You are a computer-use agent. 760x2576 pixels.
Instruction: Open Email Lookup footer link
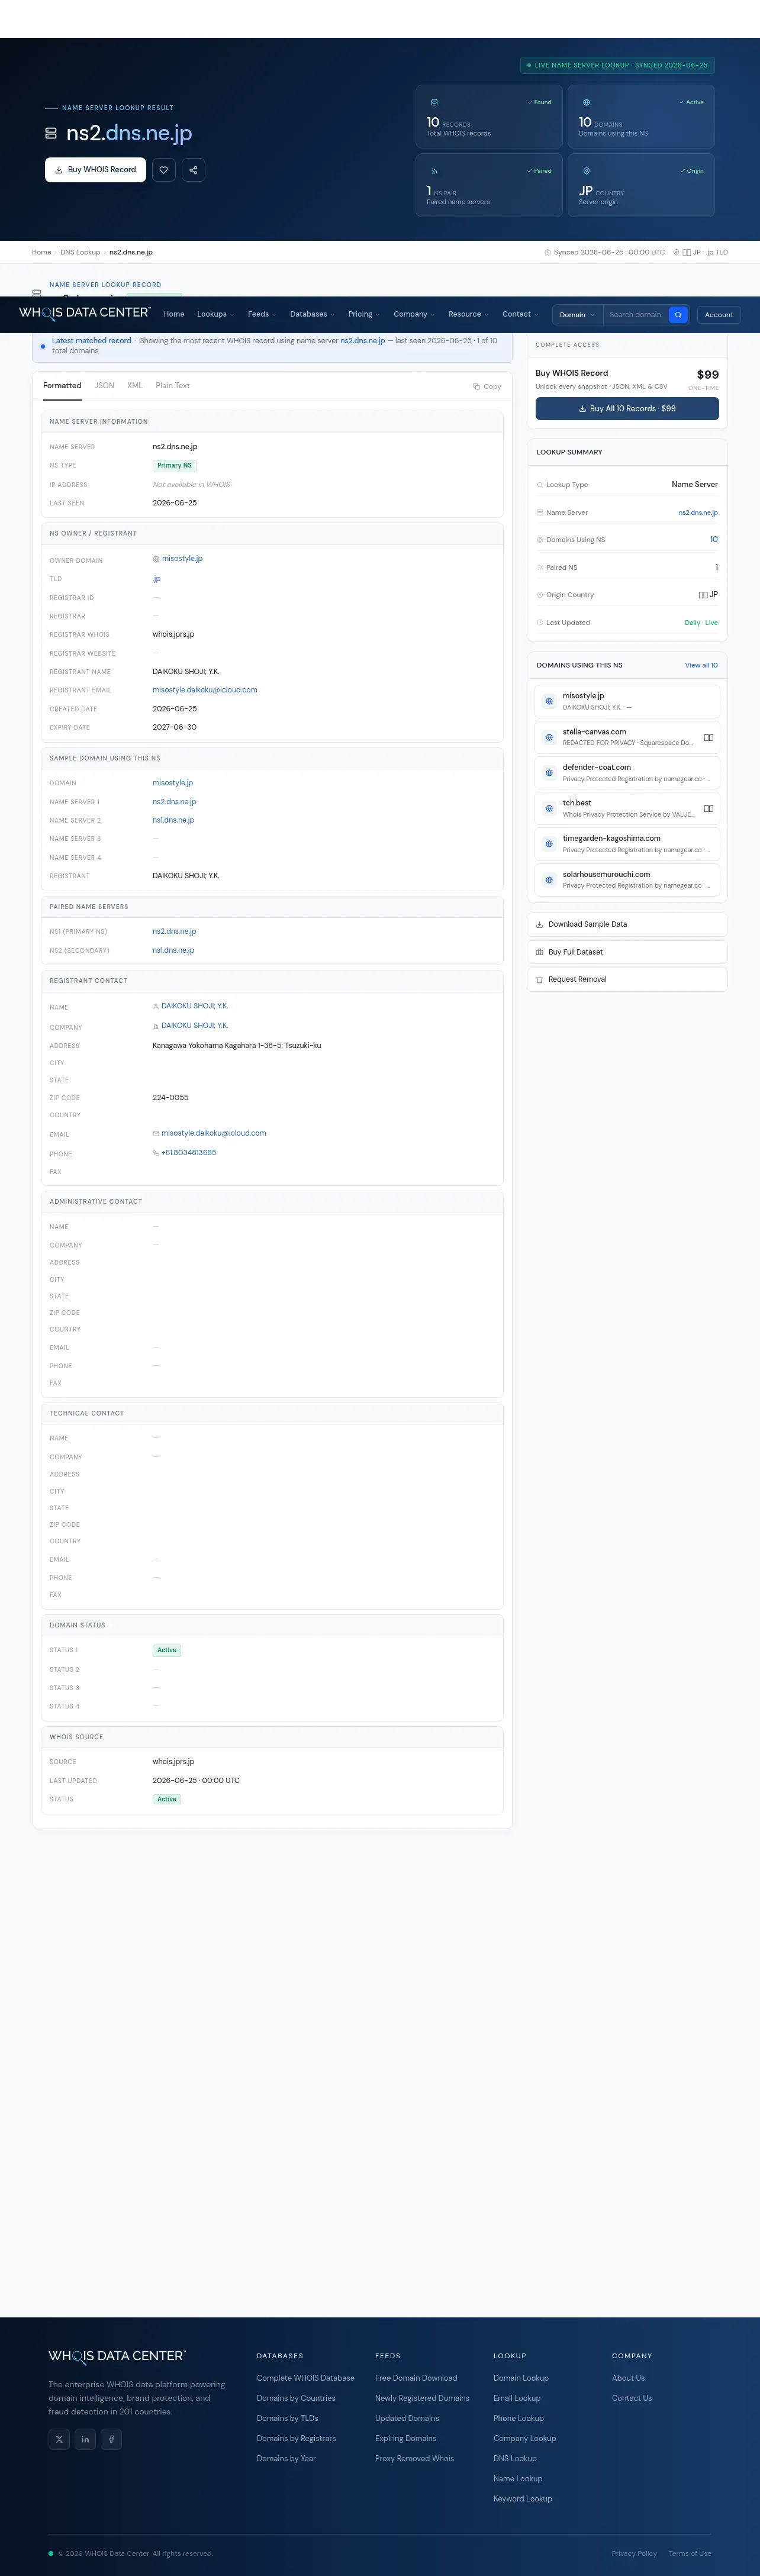517,2398
